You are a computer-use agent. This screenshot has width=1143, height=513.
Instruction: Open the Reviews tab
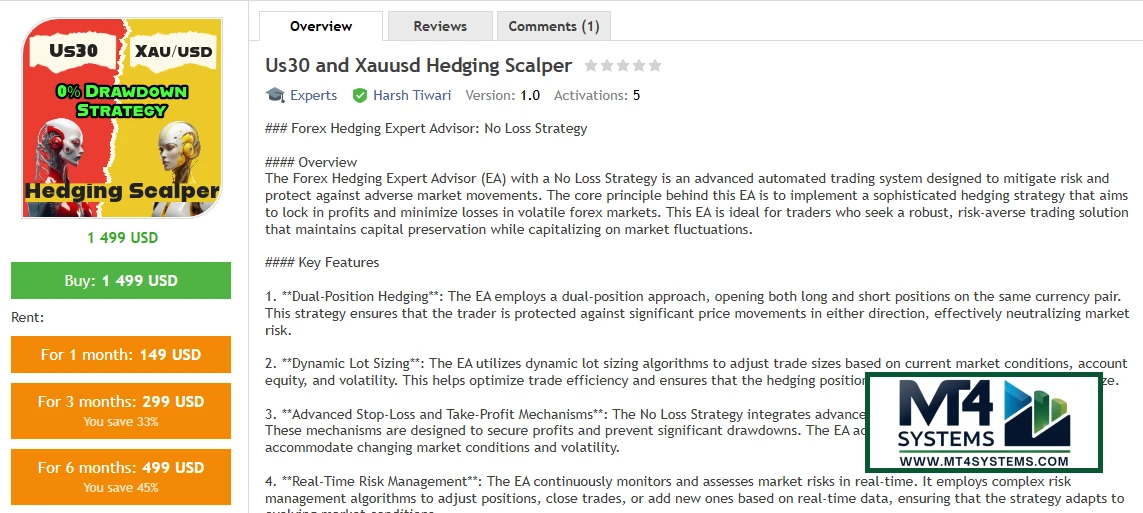(440, 26)
